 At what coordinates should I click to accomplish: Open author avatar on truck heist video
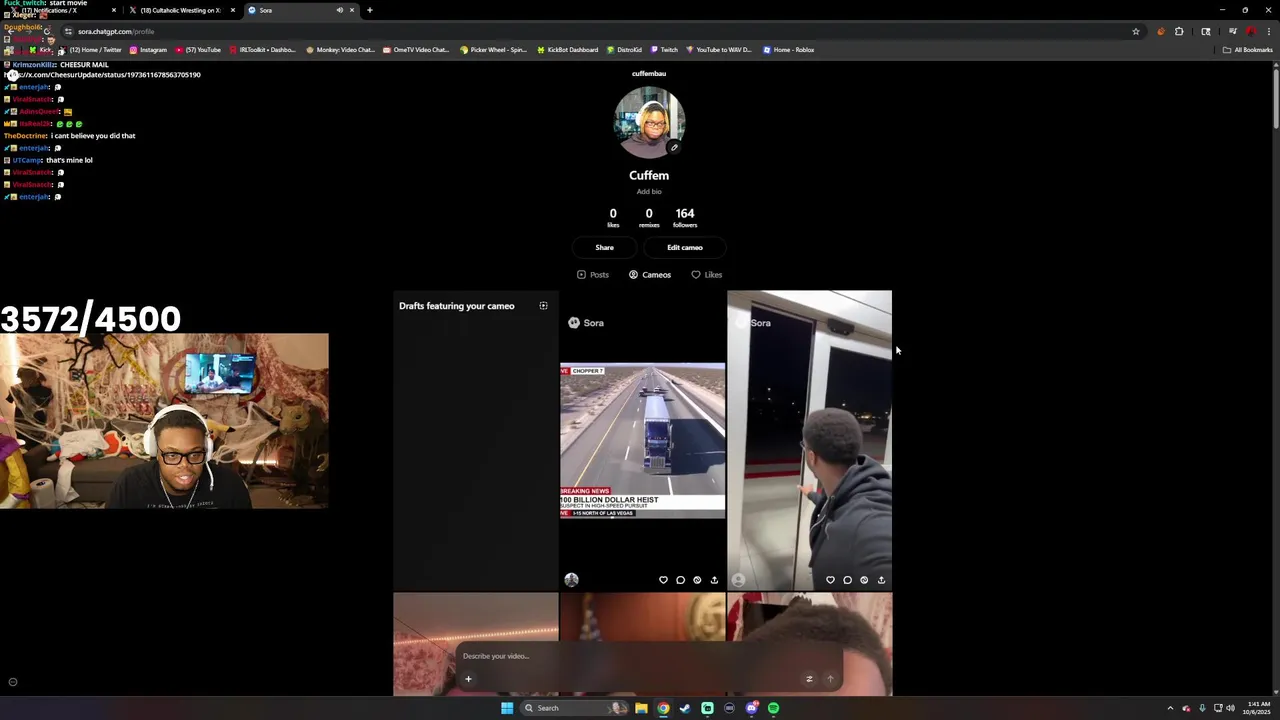coord(571,580)
